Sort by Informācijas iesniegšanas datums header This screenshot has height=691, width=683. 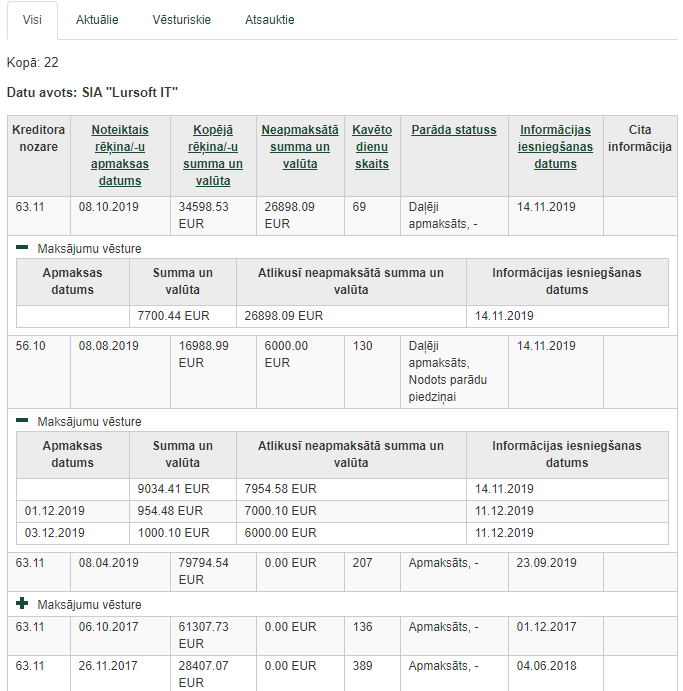555,146
